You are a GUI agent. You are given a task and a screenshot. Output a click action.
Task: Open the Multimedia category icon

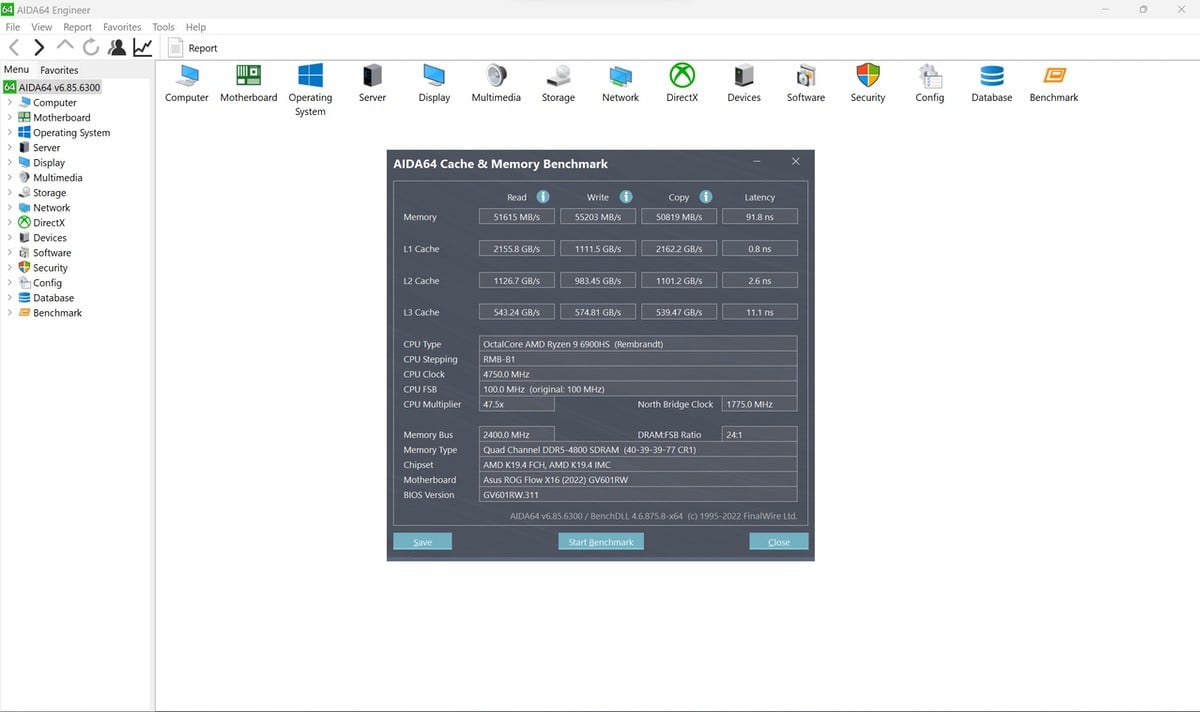[x=496, y=75]
